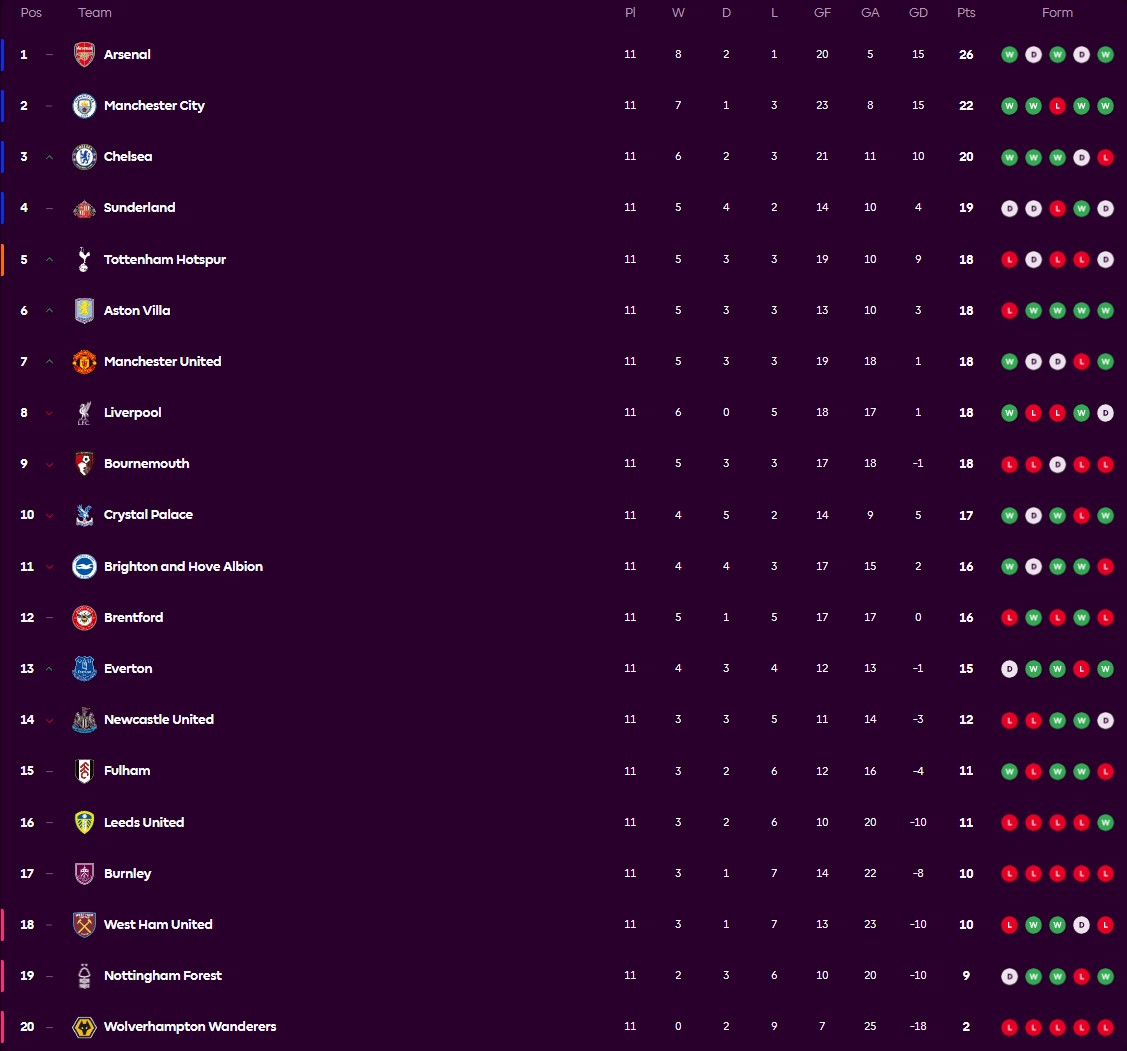This screenshot has height=1051, width=1127.
Task: Click the Nottingham Forest team name
Action: point(163,975)
